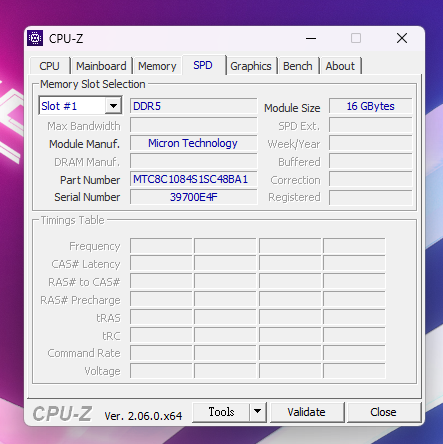Close the CPU-Z window with X

coord(402,39)
